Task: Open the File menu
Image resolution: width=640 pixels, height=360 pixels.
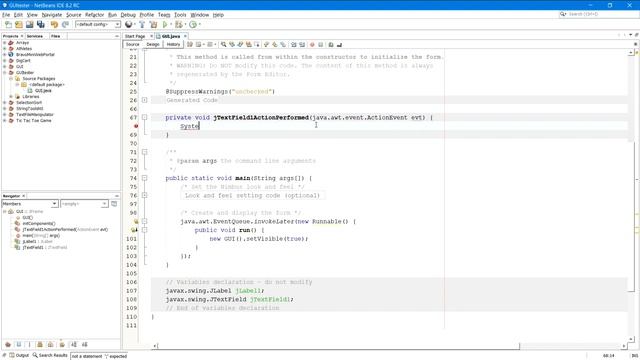Action: tap(6, 15)
